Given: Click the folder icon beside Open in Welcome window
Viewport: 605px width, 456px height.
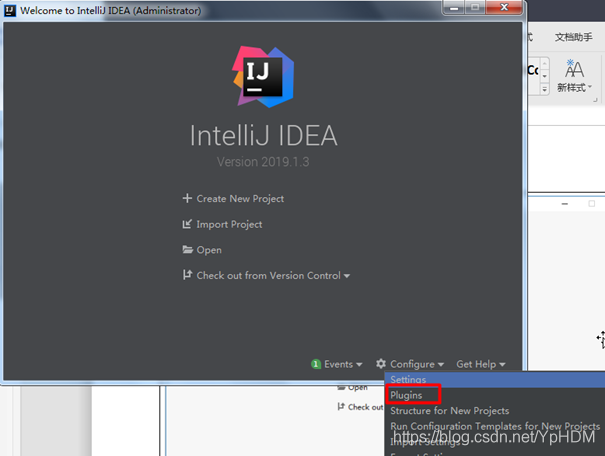Looking at the screenshot, I should [x=188, y=250].
